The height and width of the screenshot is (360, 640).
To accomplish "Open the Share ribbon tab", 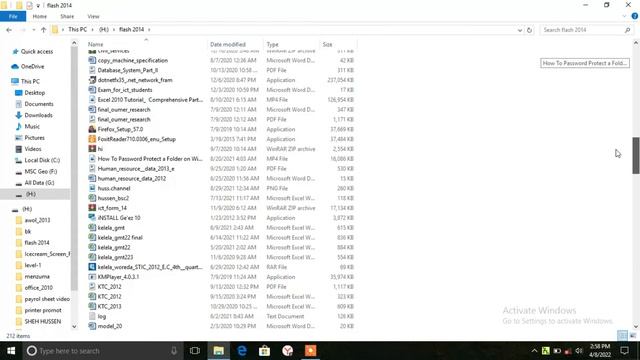I will (67, 16).
